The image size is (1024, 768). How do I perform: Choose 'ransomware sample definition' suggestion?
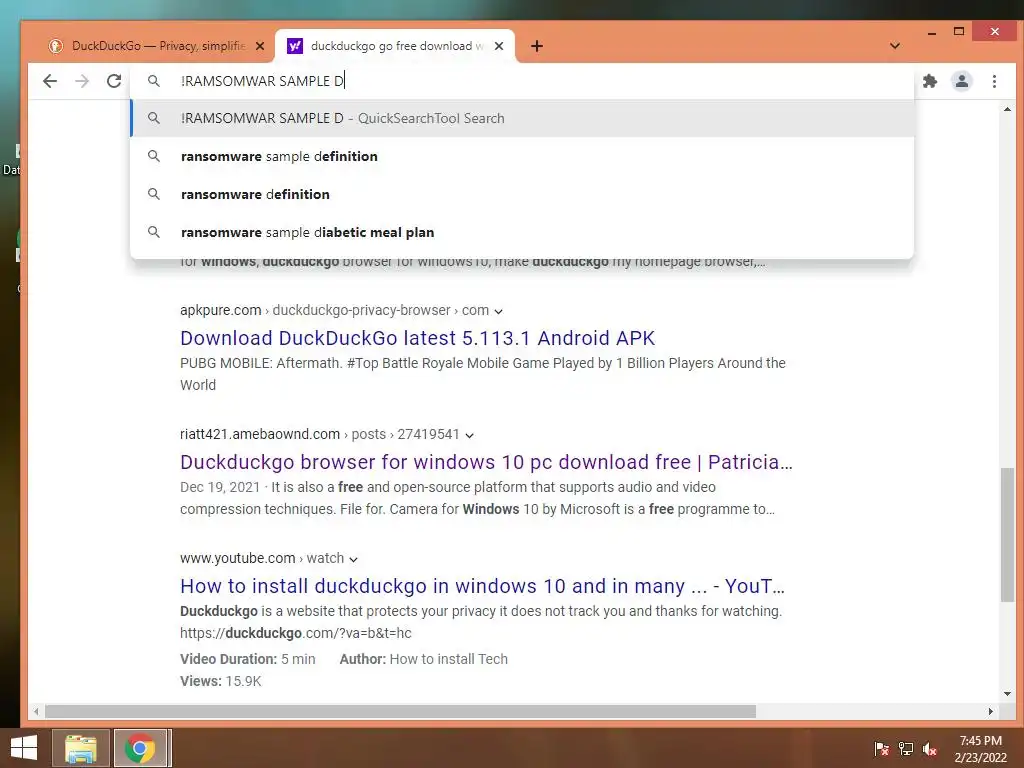[522, 156]
